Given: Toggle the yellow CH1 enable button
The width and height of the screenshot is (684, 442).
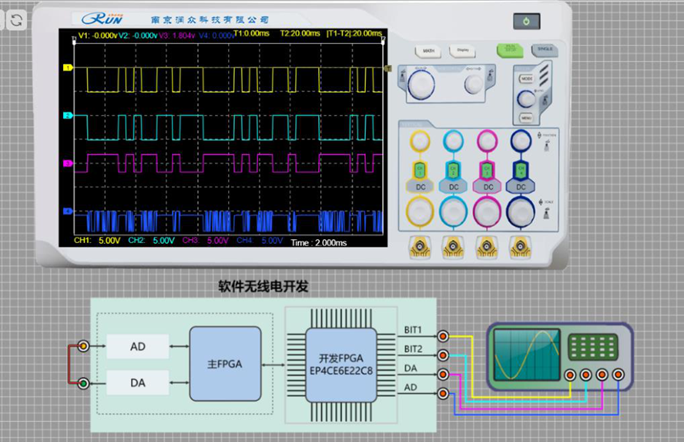Looking at the screenshot, I should tap(420, 171).
